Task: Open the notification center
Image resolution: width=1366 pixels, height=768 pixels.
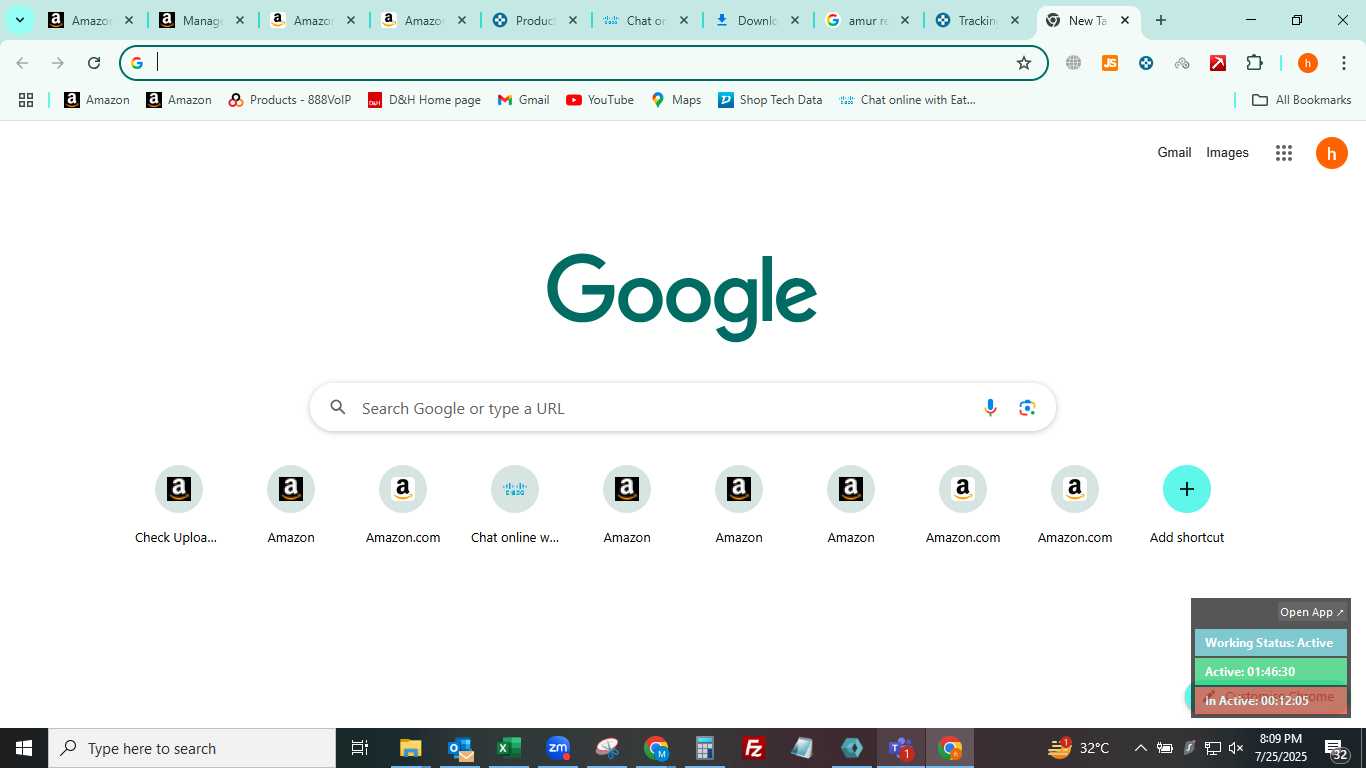Action: (1336, 748)
